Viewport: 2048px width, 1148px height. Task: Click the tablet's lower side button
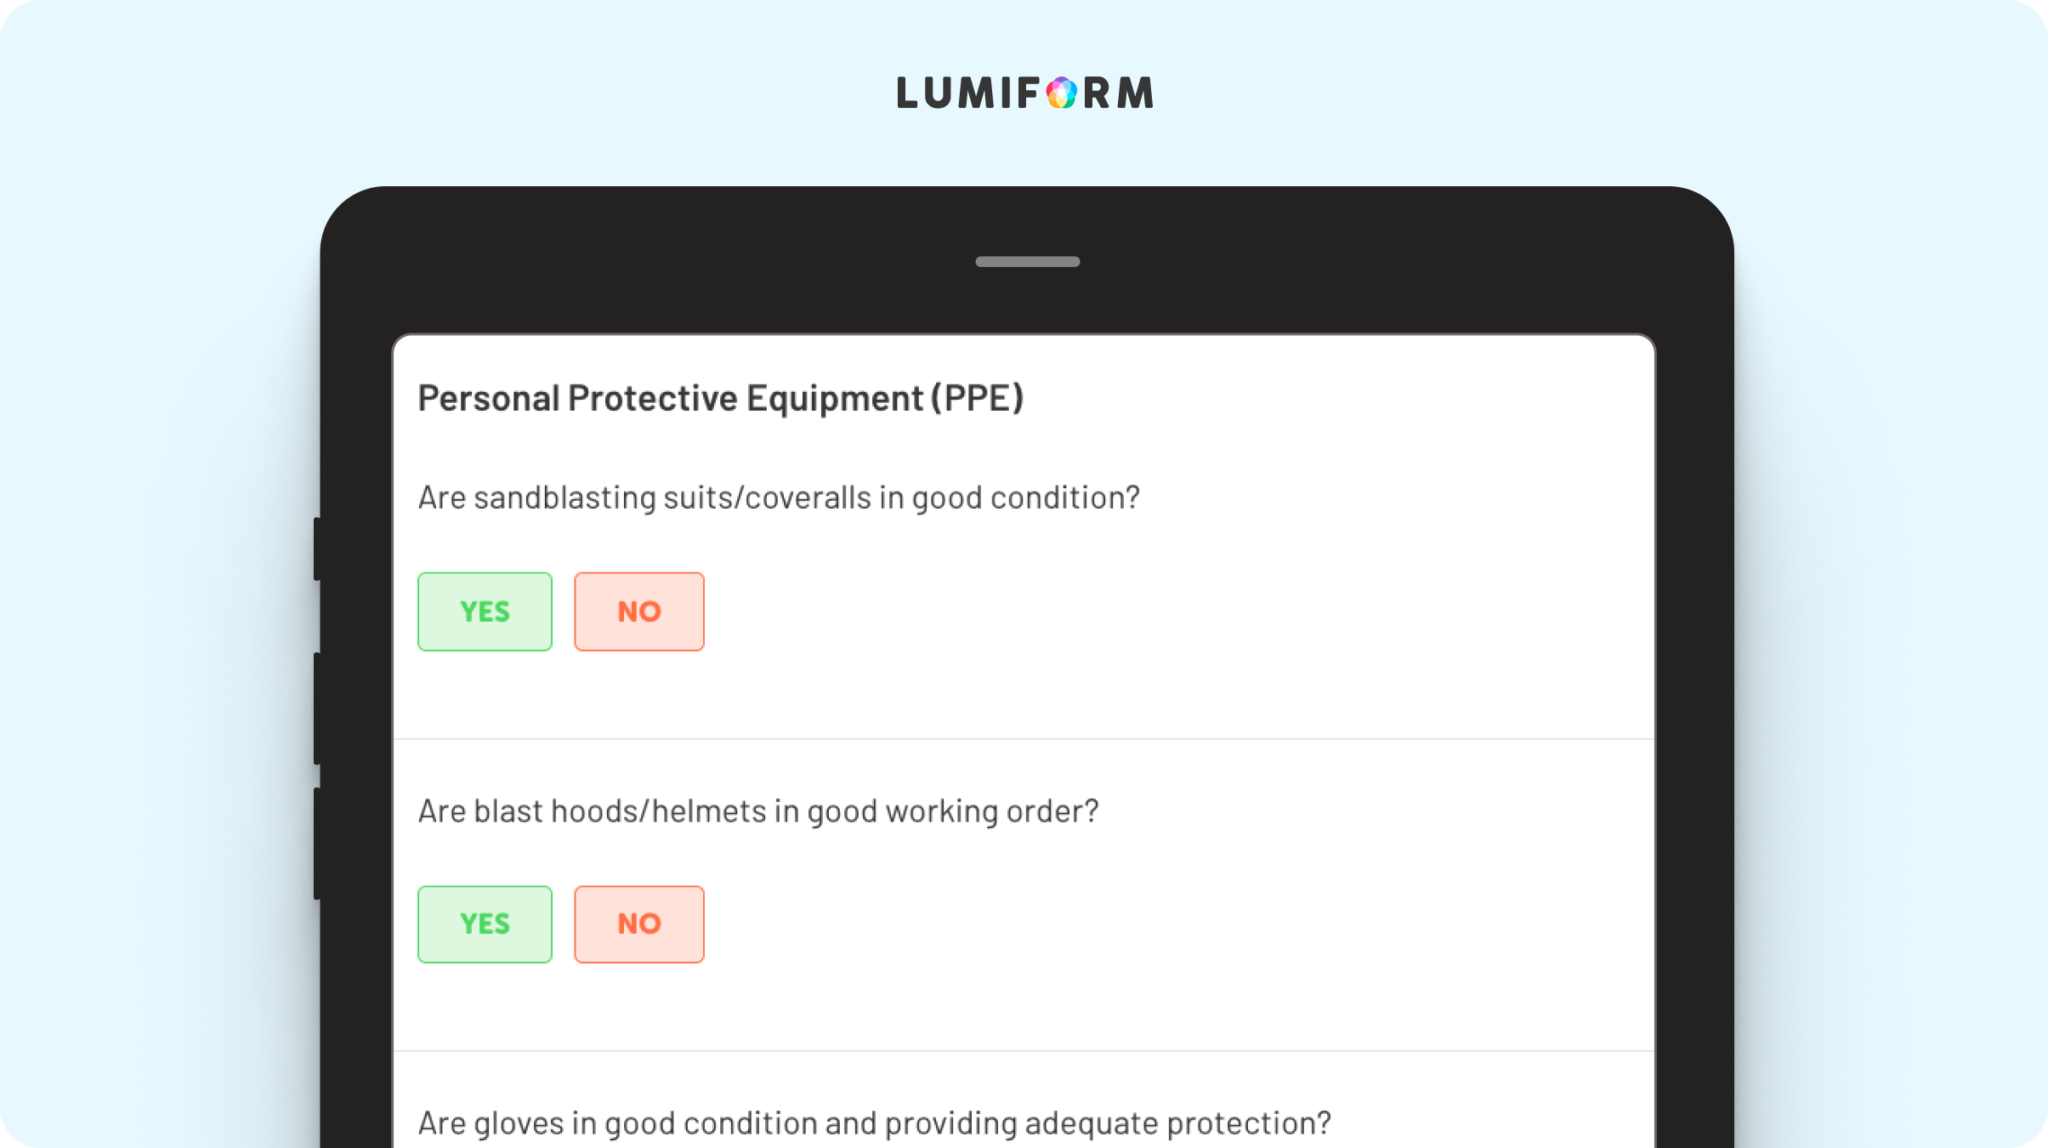pyautogui.click(x=317, y=844)
